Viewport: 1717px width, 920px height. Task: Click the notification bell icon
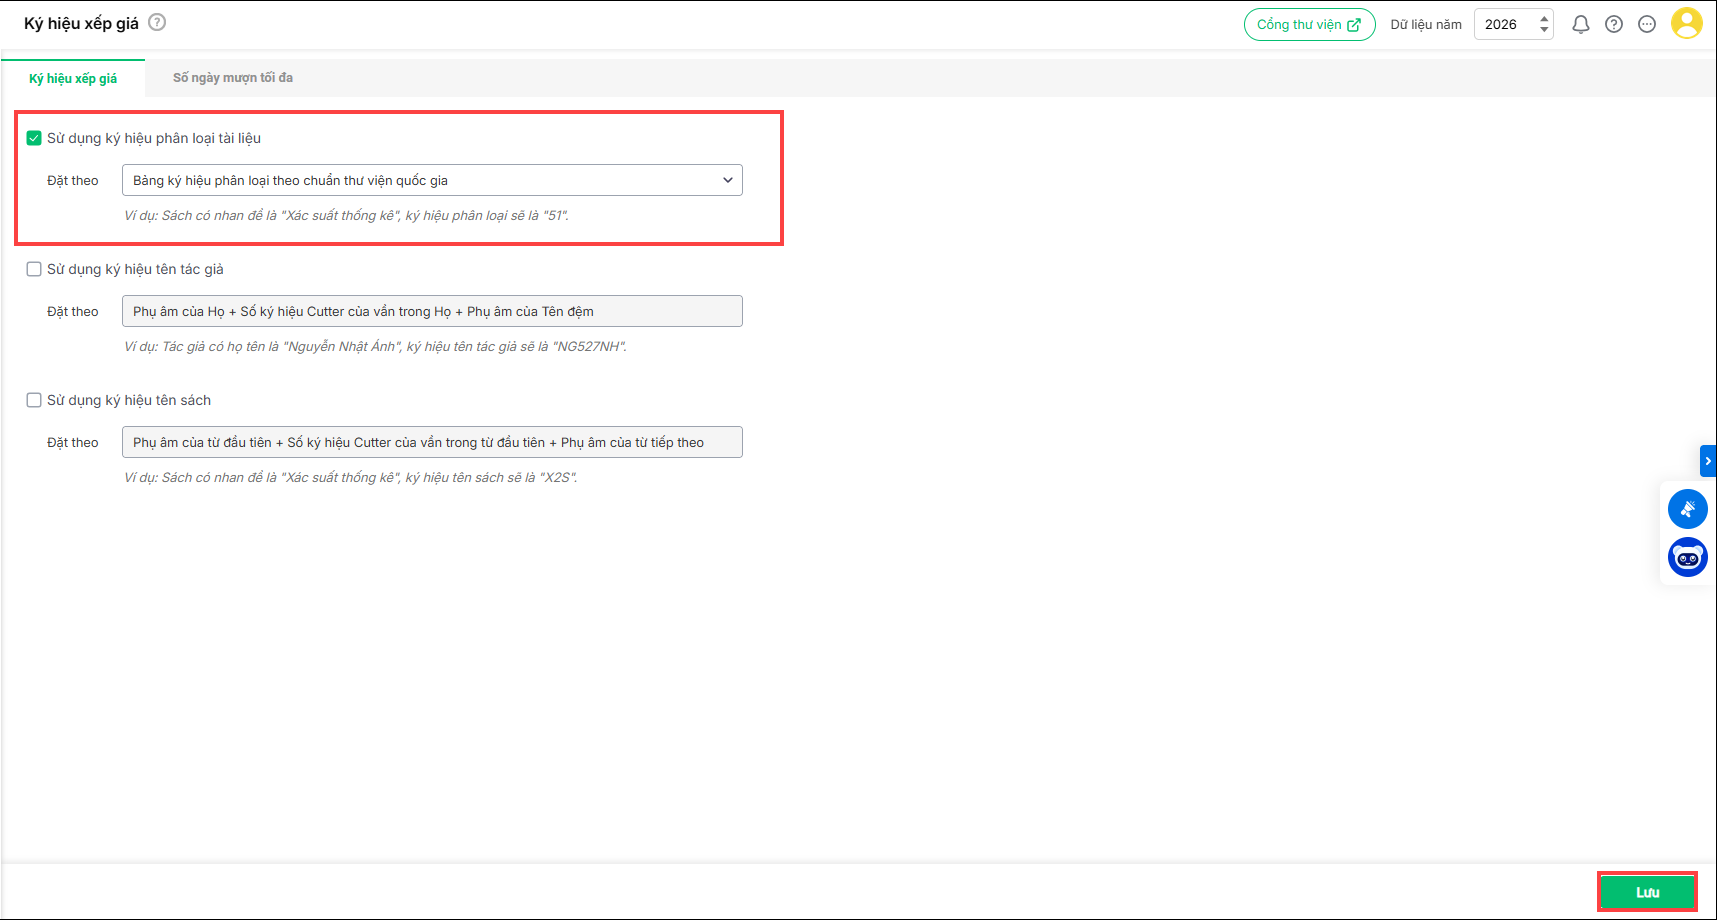pos(1580,25)
